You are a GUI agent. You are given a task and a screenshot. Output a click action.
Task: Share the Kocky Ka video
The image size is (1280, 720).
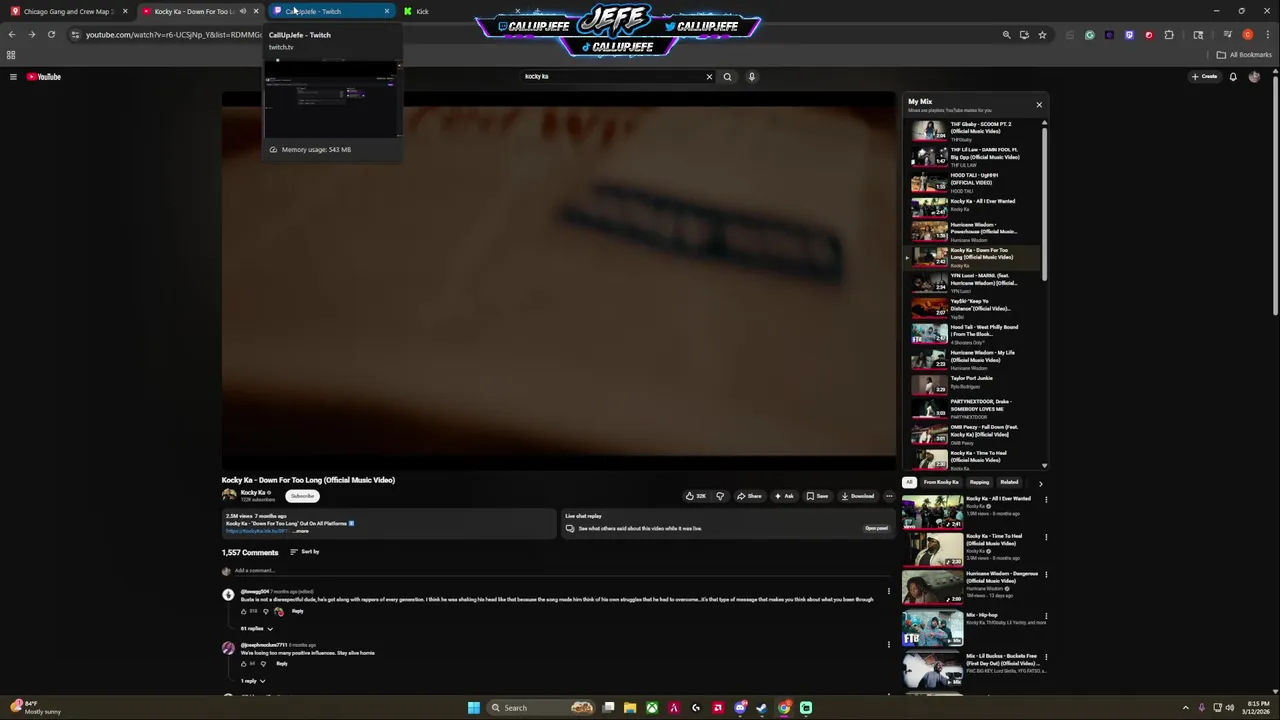pos(749,496)
